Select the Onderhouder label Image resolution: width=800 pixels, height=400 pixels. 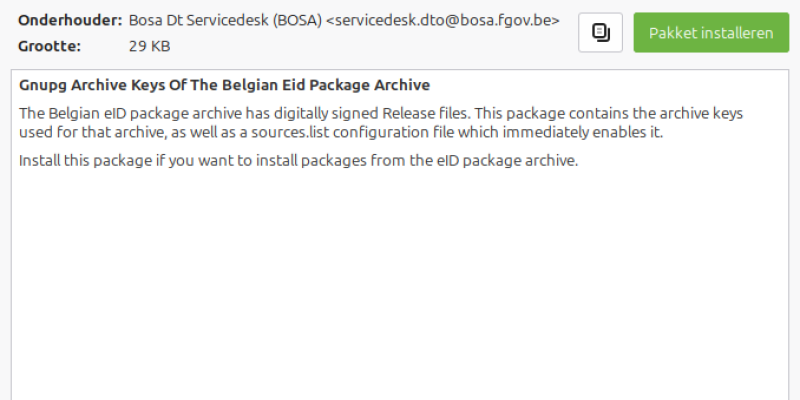70,20
